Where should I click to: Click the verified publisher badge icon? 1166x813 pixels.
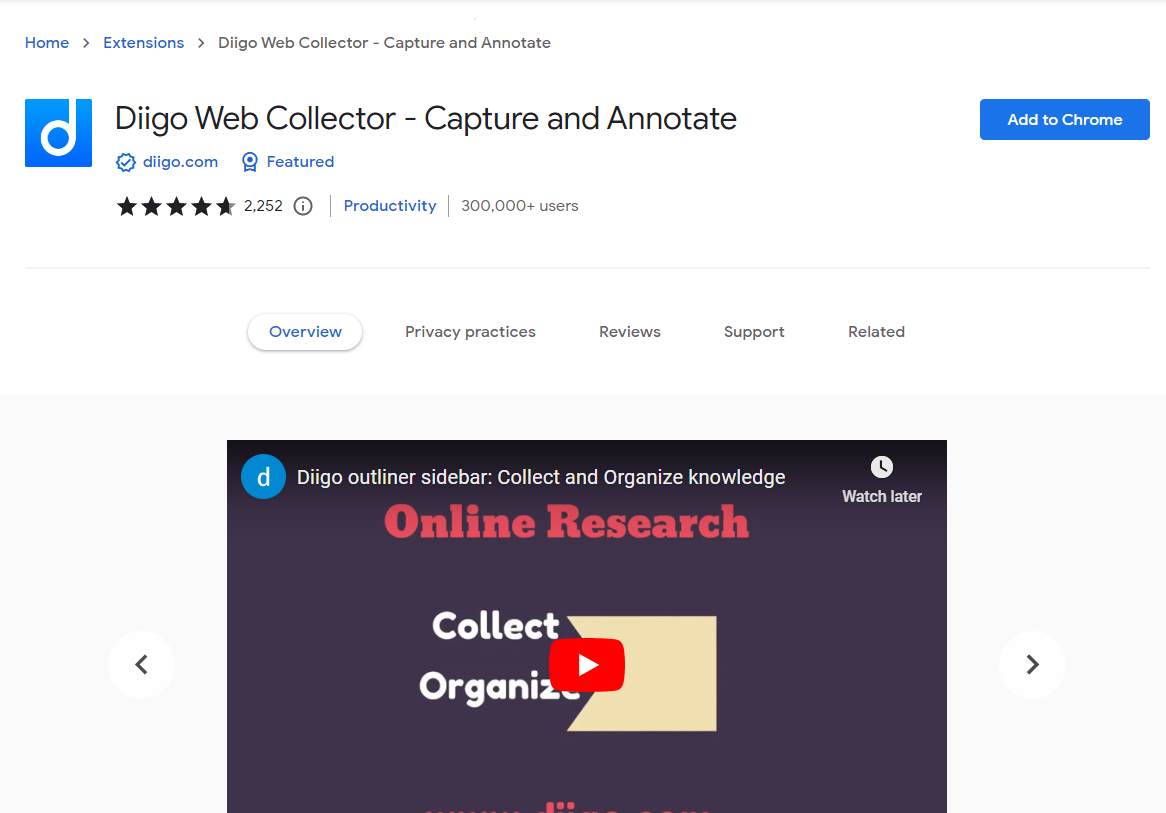[x=125, y=161]
